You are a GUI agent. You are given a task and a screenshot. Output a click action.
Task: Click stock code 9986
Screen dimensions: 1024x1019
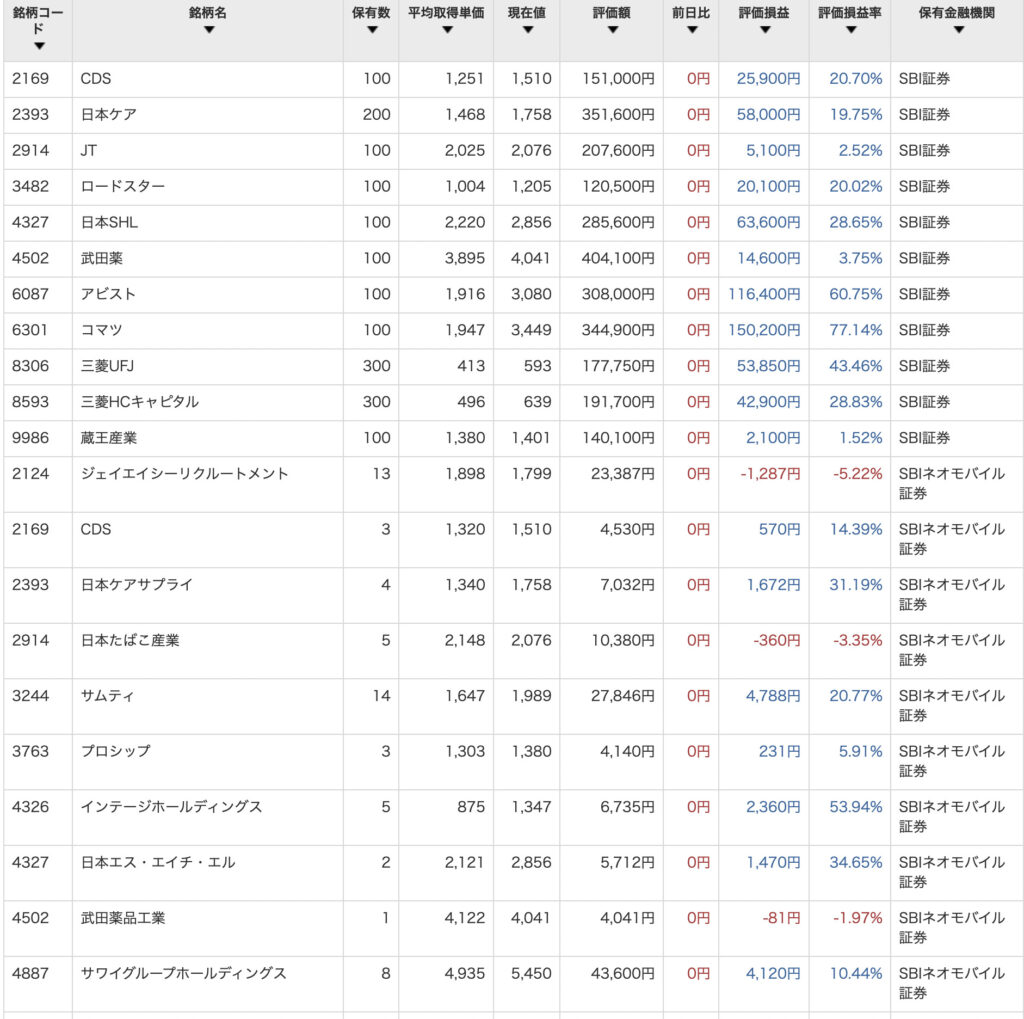(30, 438)
